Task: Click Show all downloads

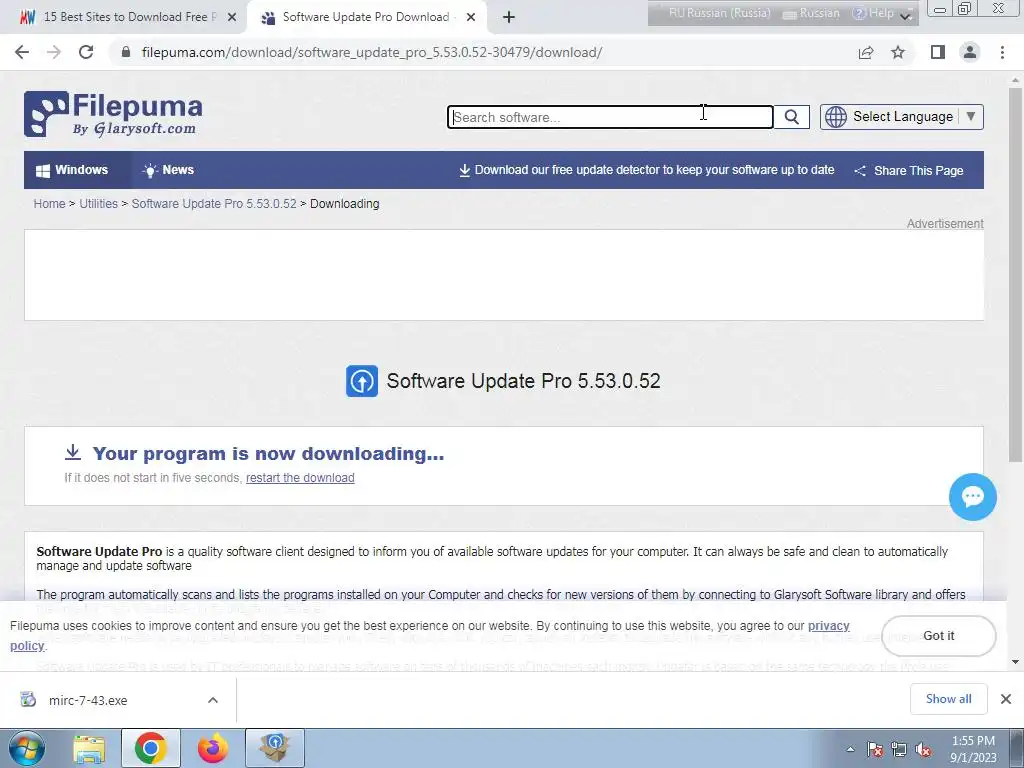Action: (x=948, y=699)
